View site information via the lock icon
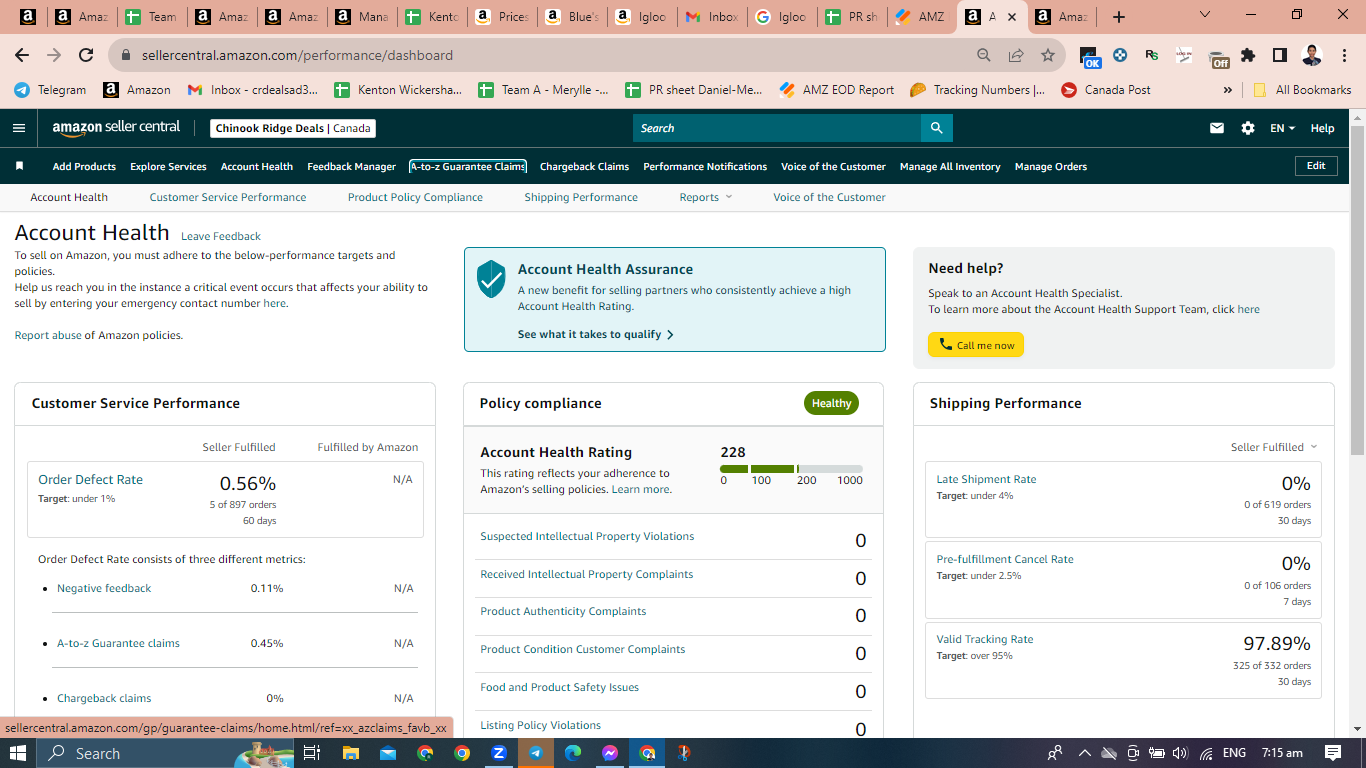Screen dimensions: 1366x768 (126, 55)
